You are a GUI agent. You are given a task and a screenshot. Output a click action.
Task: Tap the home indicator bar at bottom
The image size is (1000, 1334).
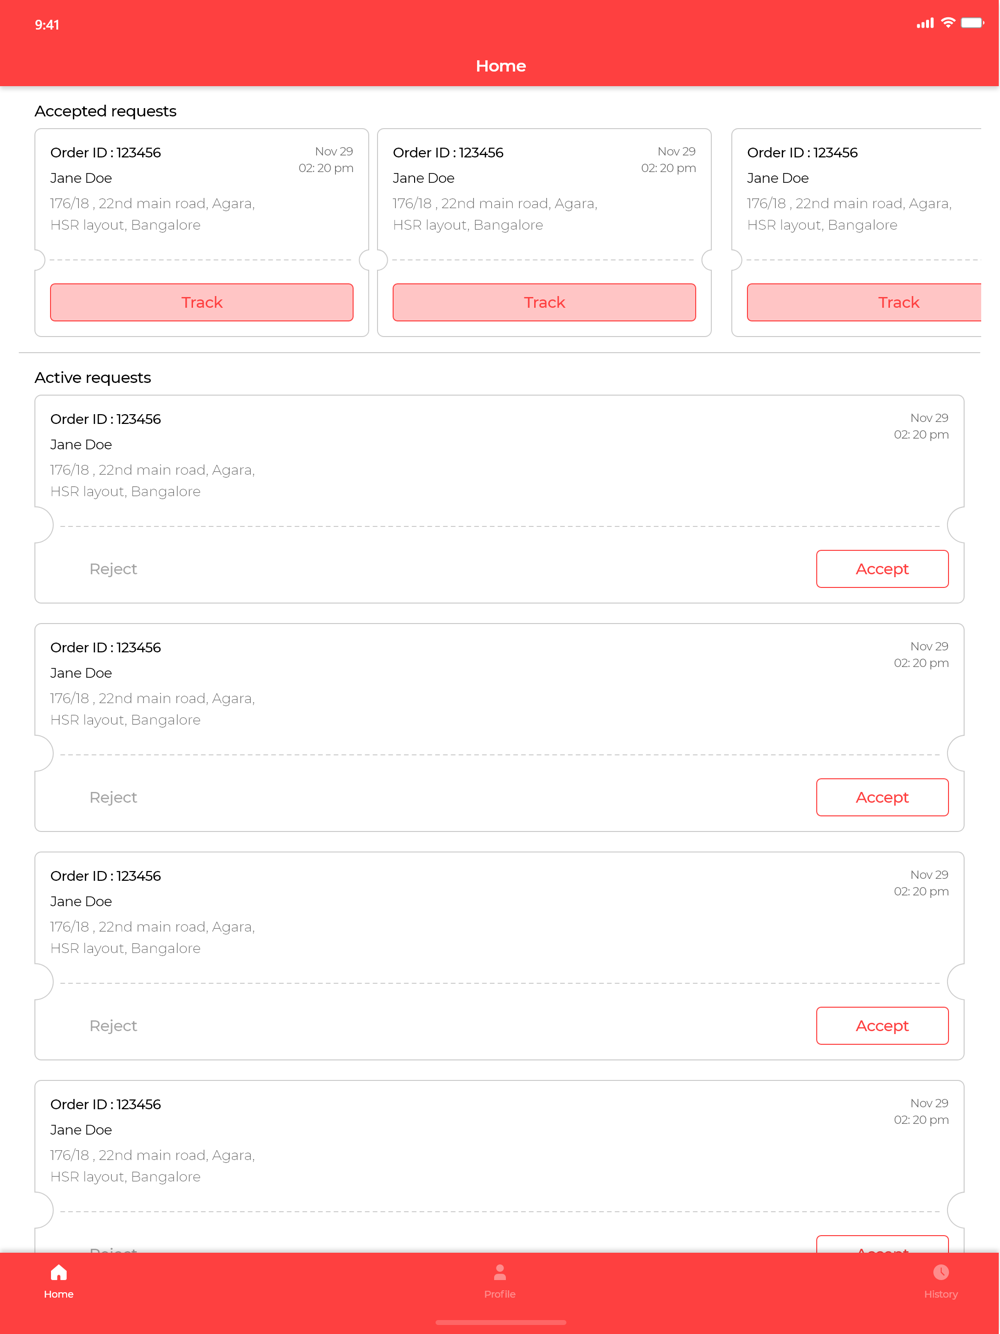tap(500, 1322)
